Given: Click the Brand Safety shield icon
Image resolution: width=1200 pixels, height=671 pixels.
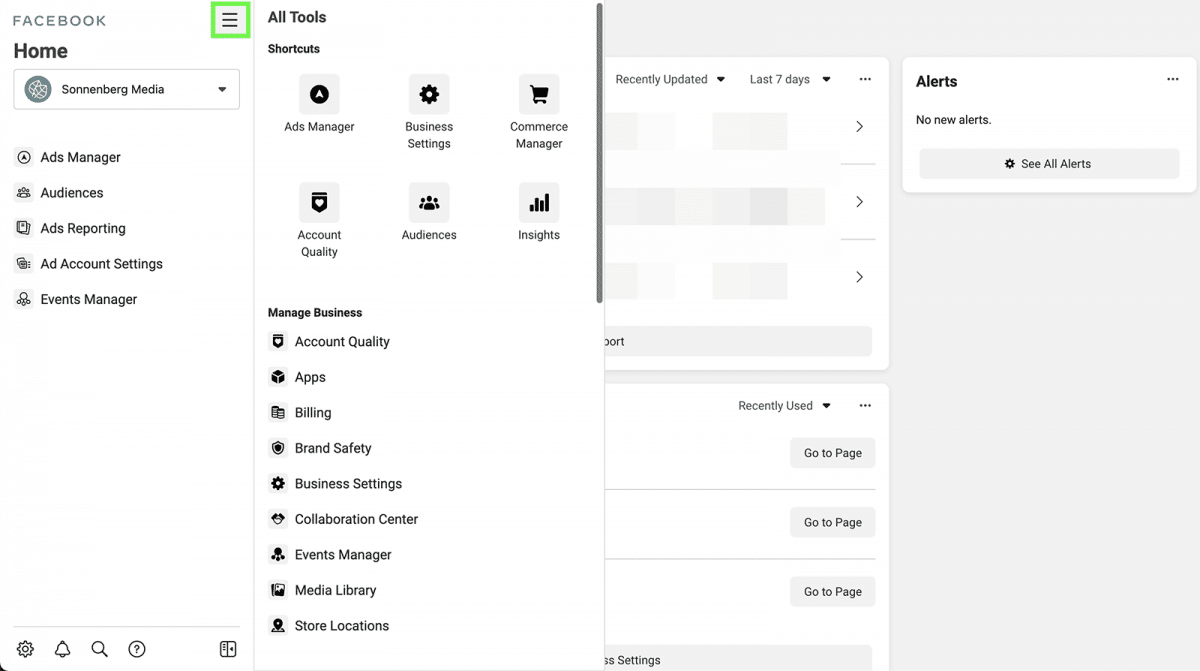Looking at the screenshot, I should (x=278, y=448).
